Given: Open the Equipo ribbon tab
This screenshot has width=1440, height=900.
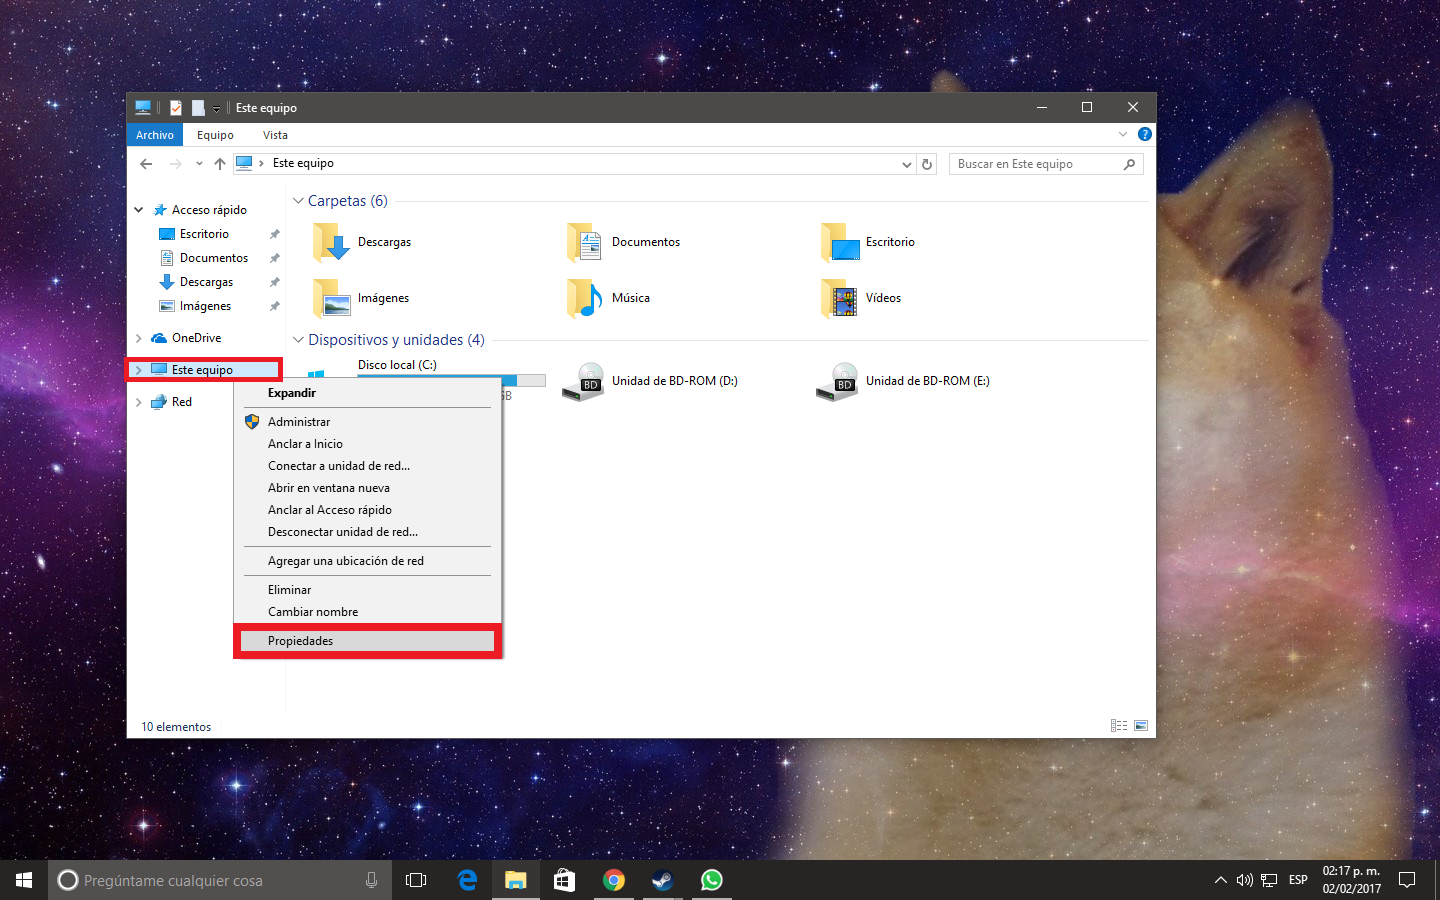Looking at the screenshot, I should point(215,135).
